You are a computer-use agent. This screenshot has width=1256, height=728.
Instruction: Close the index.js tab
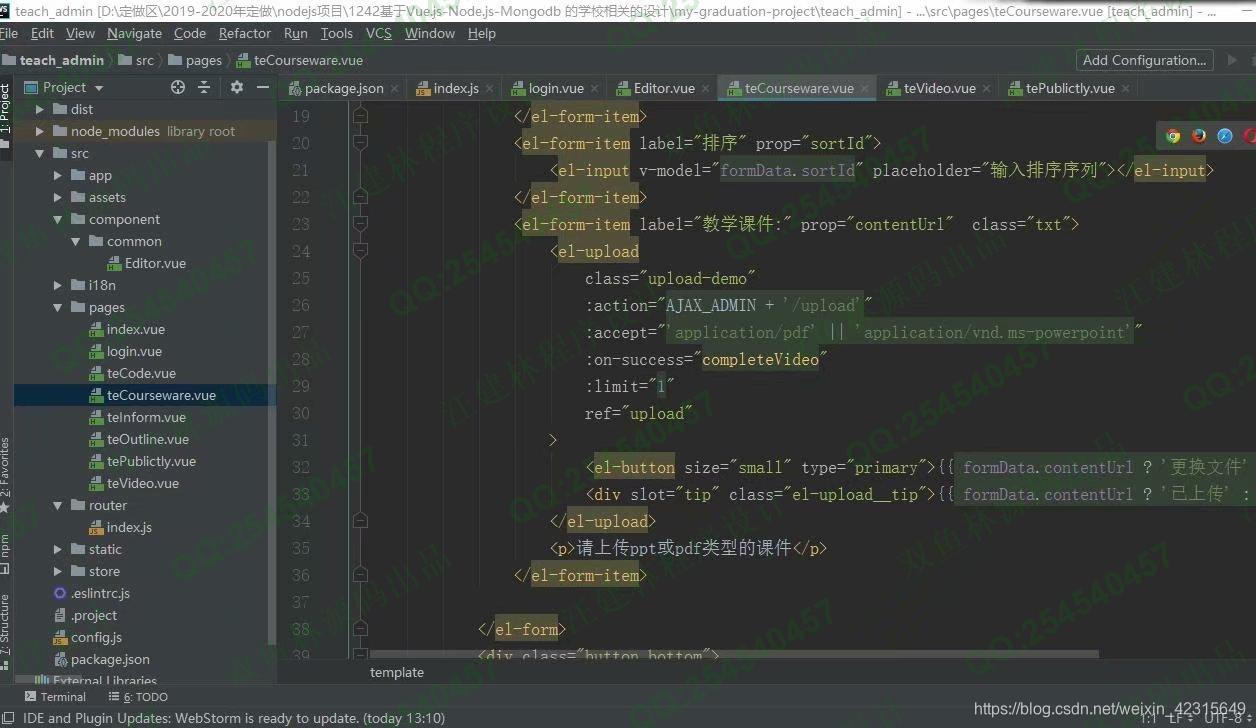(x=489, y=88)
